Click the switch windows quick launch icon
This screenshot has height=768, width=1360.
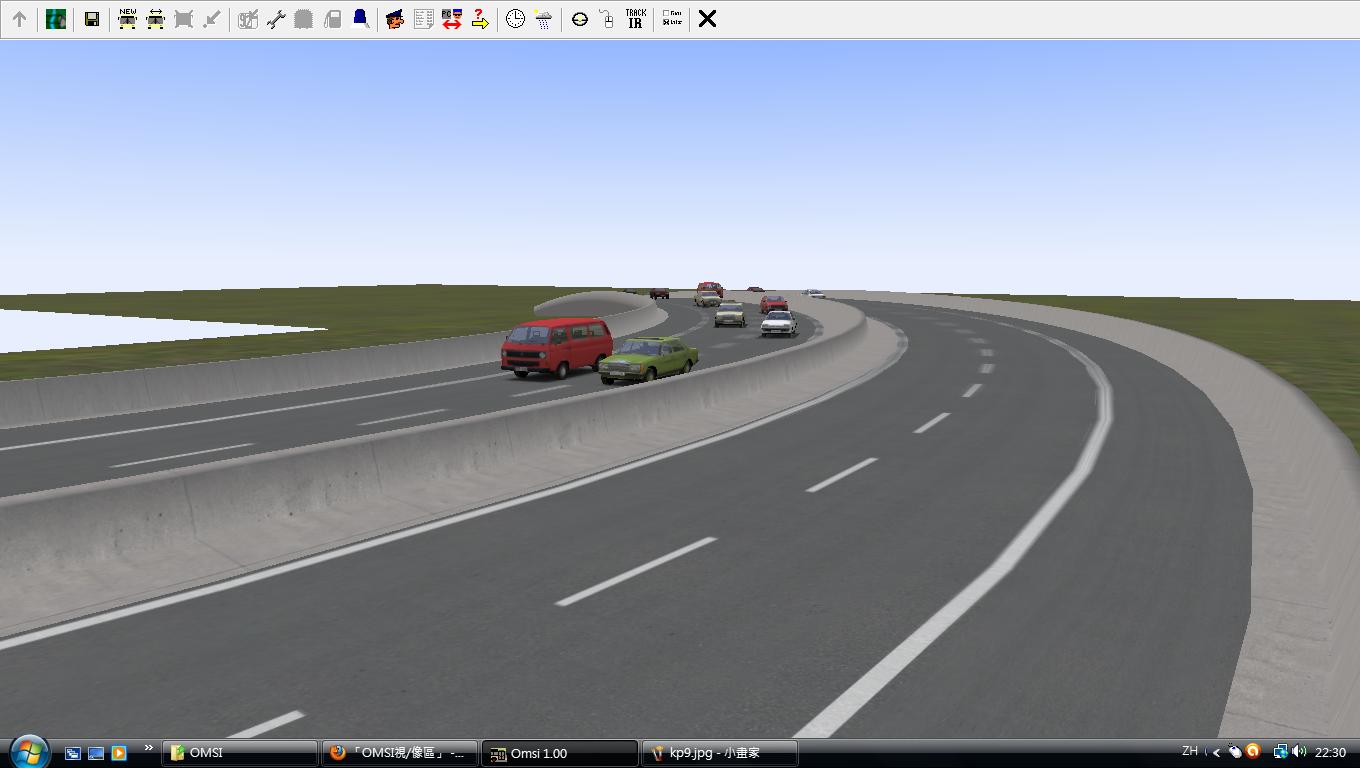73,753
